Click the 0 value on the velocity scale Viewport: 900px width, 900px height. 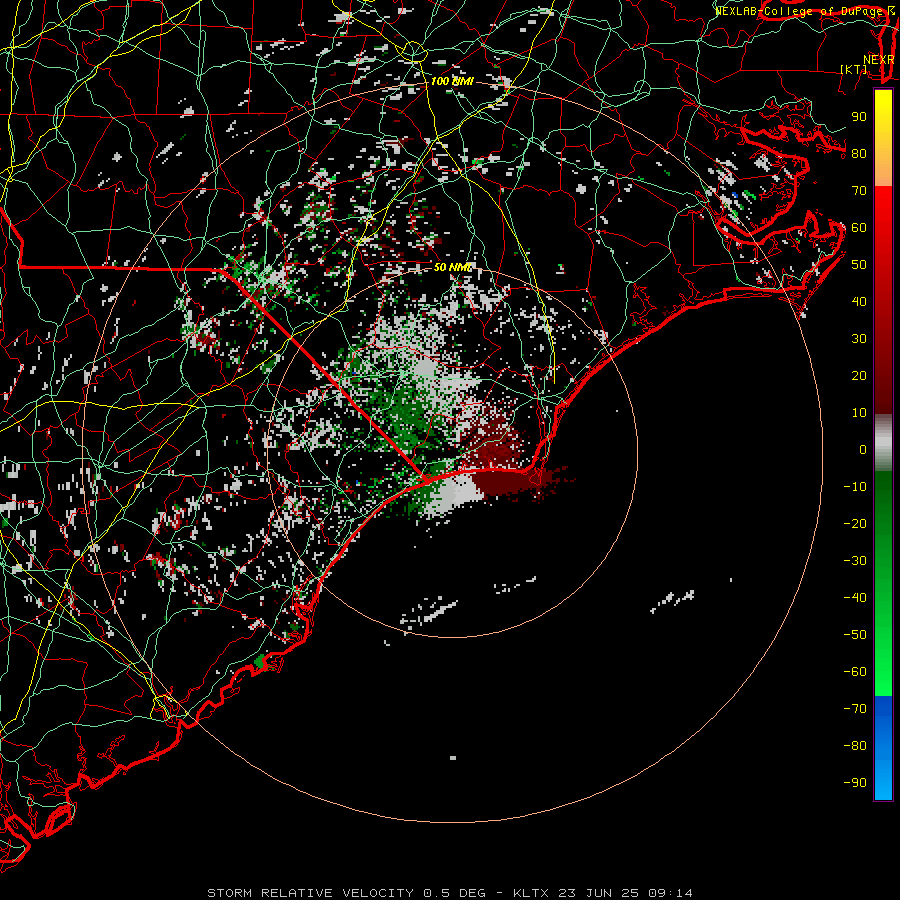pyautogui.click(x=863, y=450)
